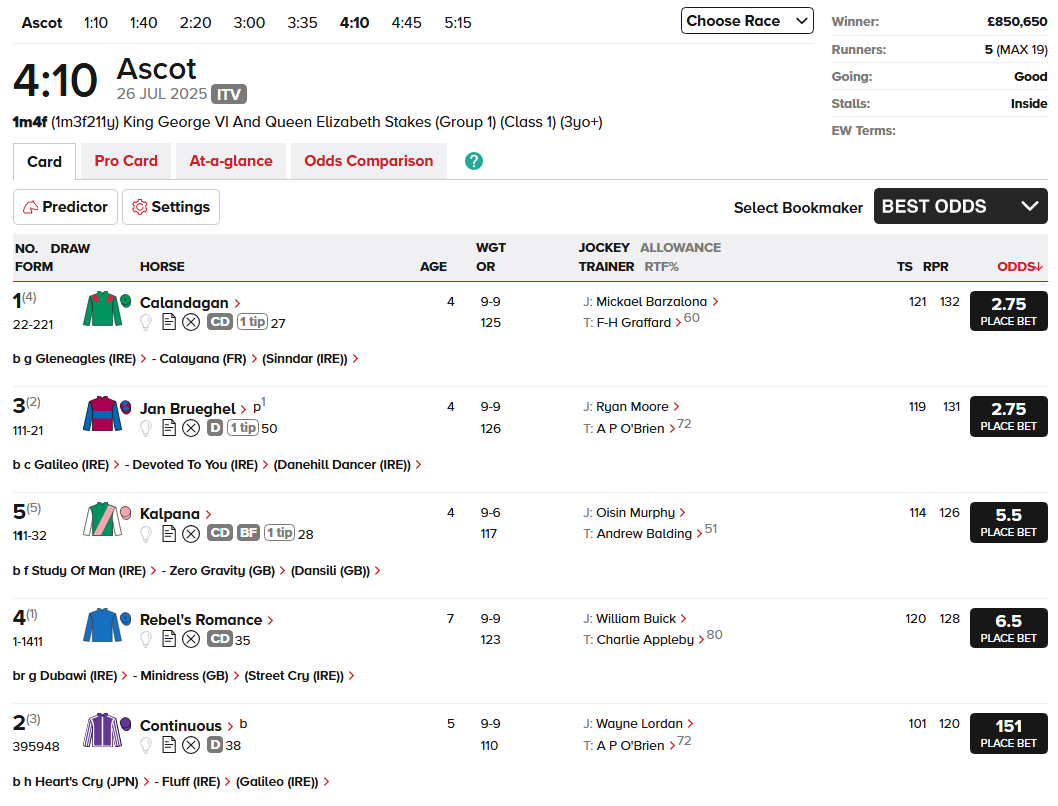1058x806 pixels.
Task: Click Kalpana's circled X icon
Action: coord(192,534)
